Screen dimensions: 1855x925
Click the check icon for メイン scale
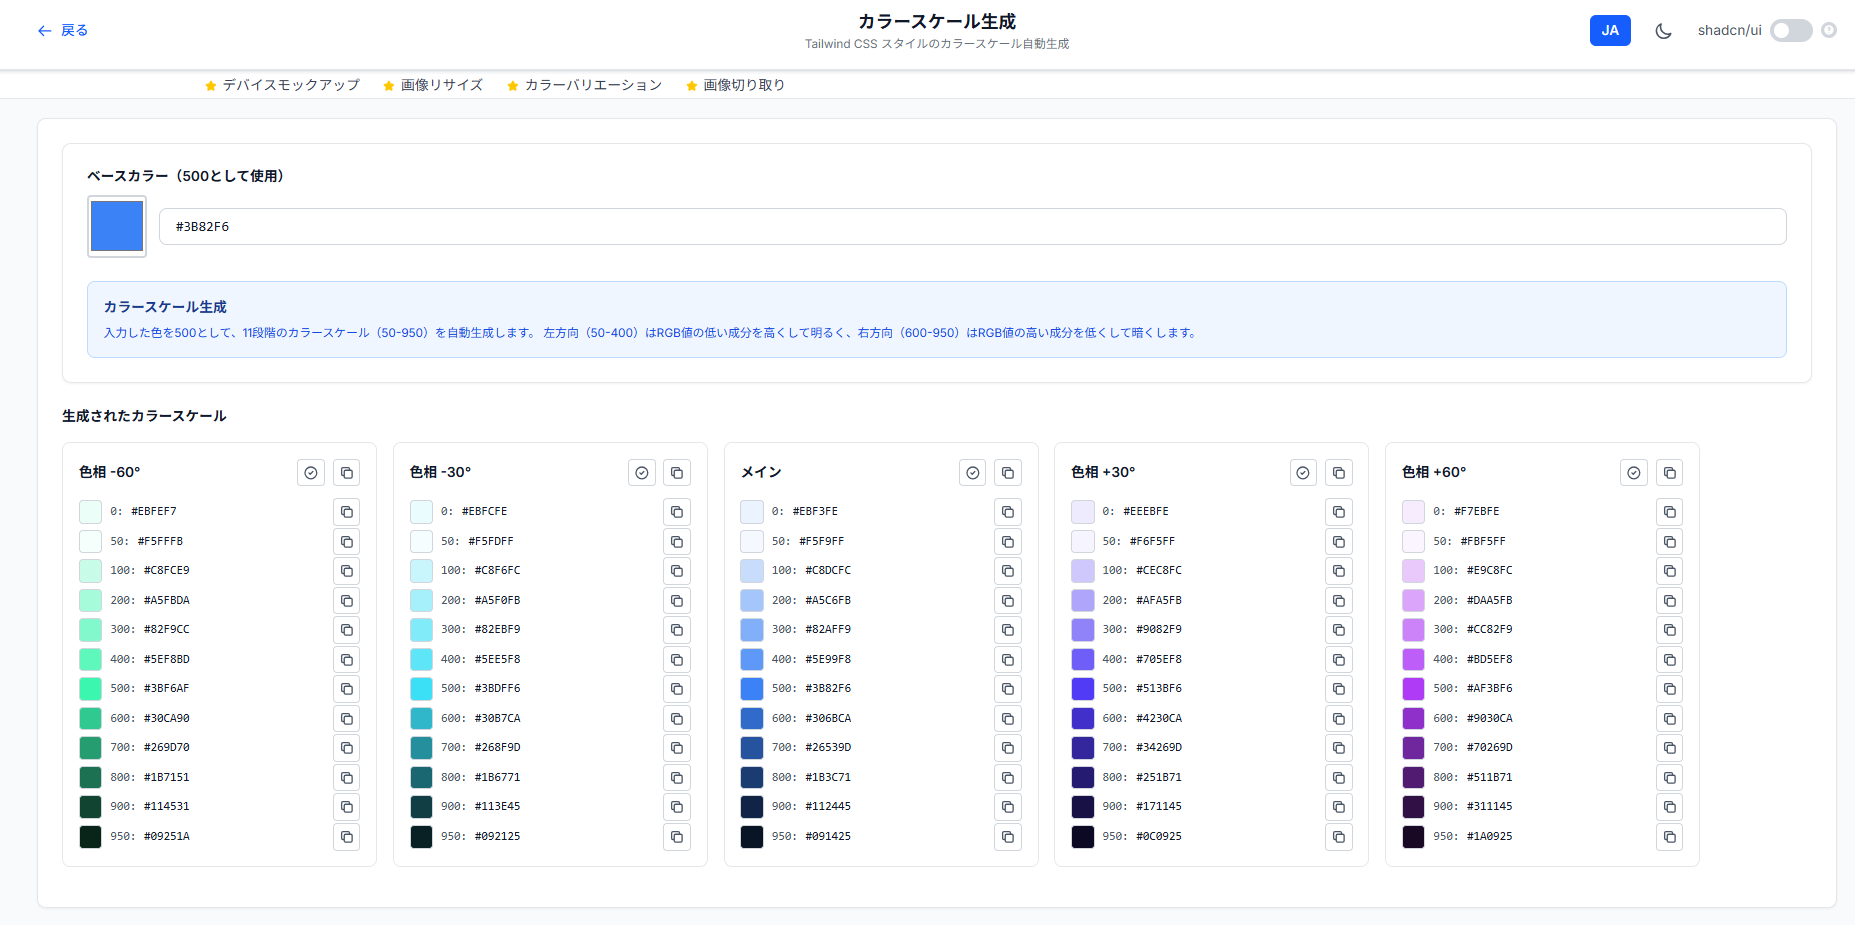tap(973, 473)
